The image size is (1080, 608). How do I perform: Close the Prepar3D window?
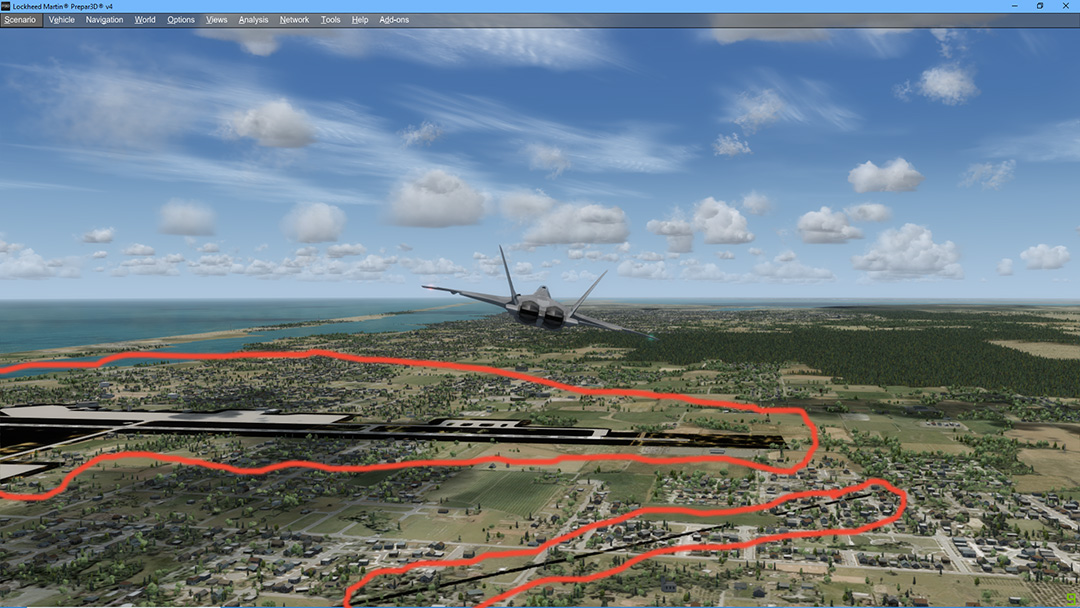(1066, 6)
